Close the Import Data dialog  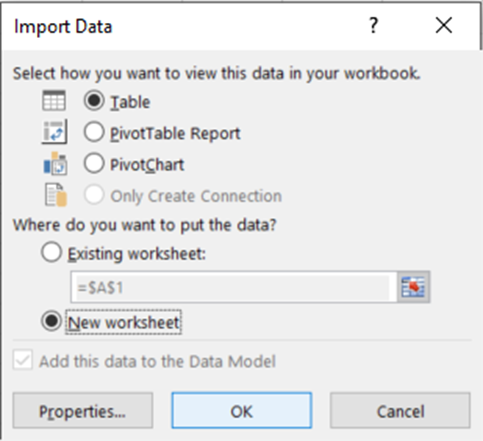click(x=444, y=26)
